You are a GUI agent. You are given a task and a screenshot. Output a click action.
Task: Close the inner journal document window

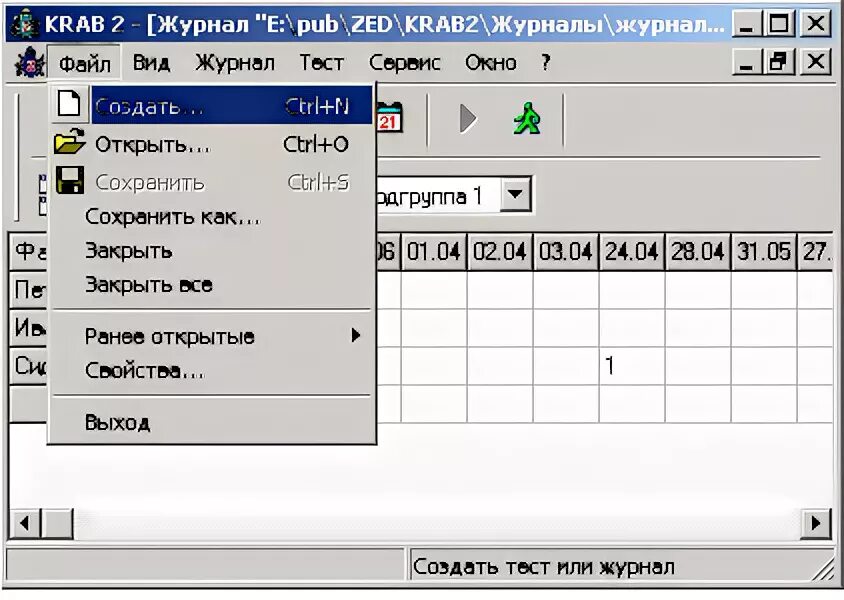click(x=815, y=62)
